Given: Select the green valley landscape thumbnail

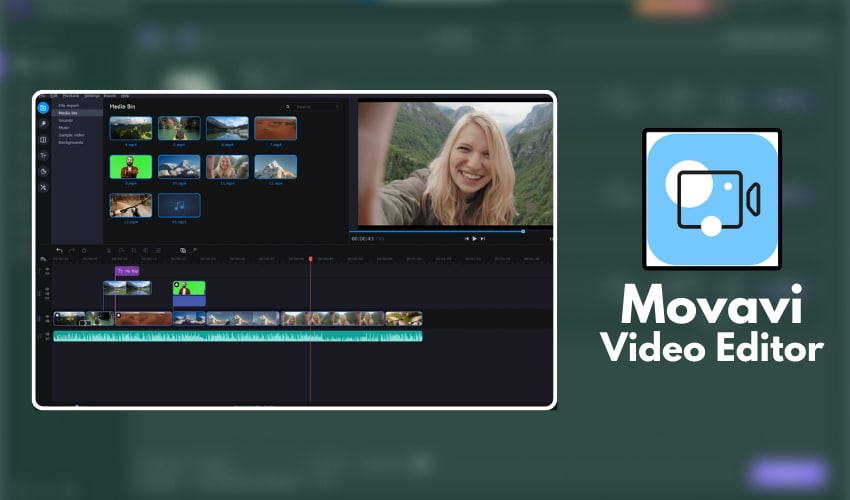Looking at the screenshot, I should (x=131, y=129).
